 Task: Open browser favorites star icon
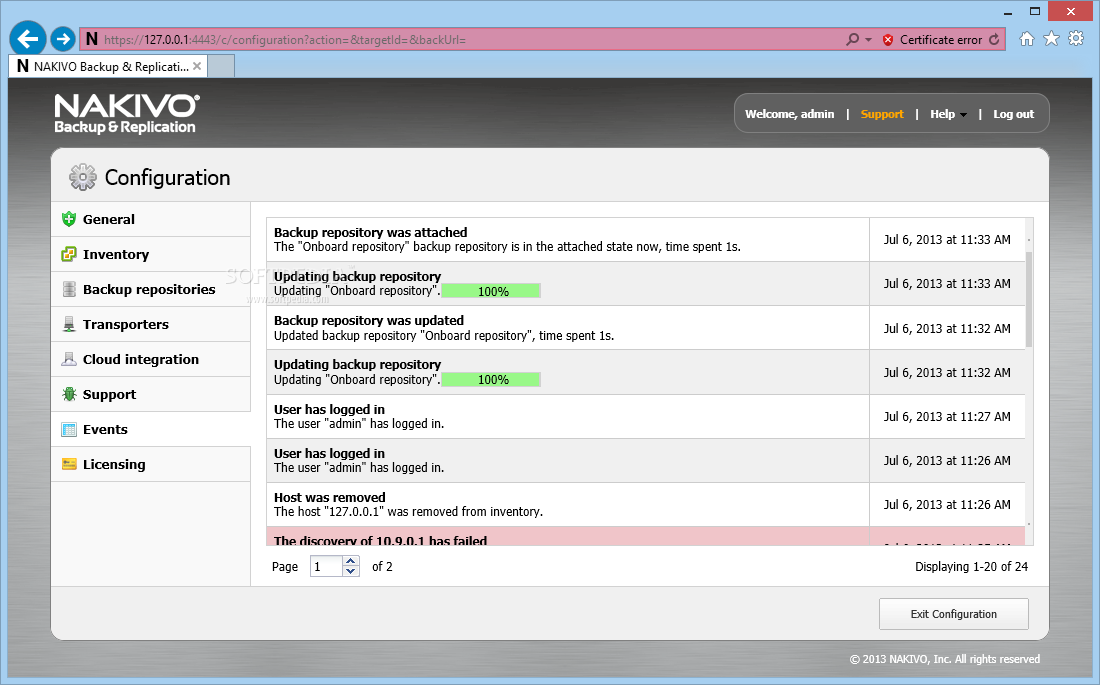coord(1051,39)
